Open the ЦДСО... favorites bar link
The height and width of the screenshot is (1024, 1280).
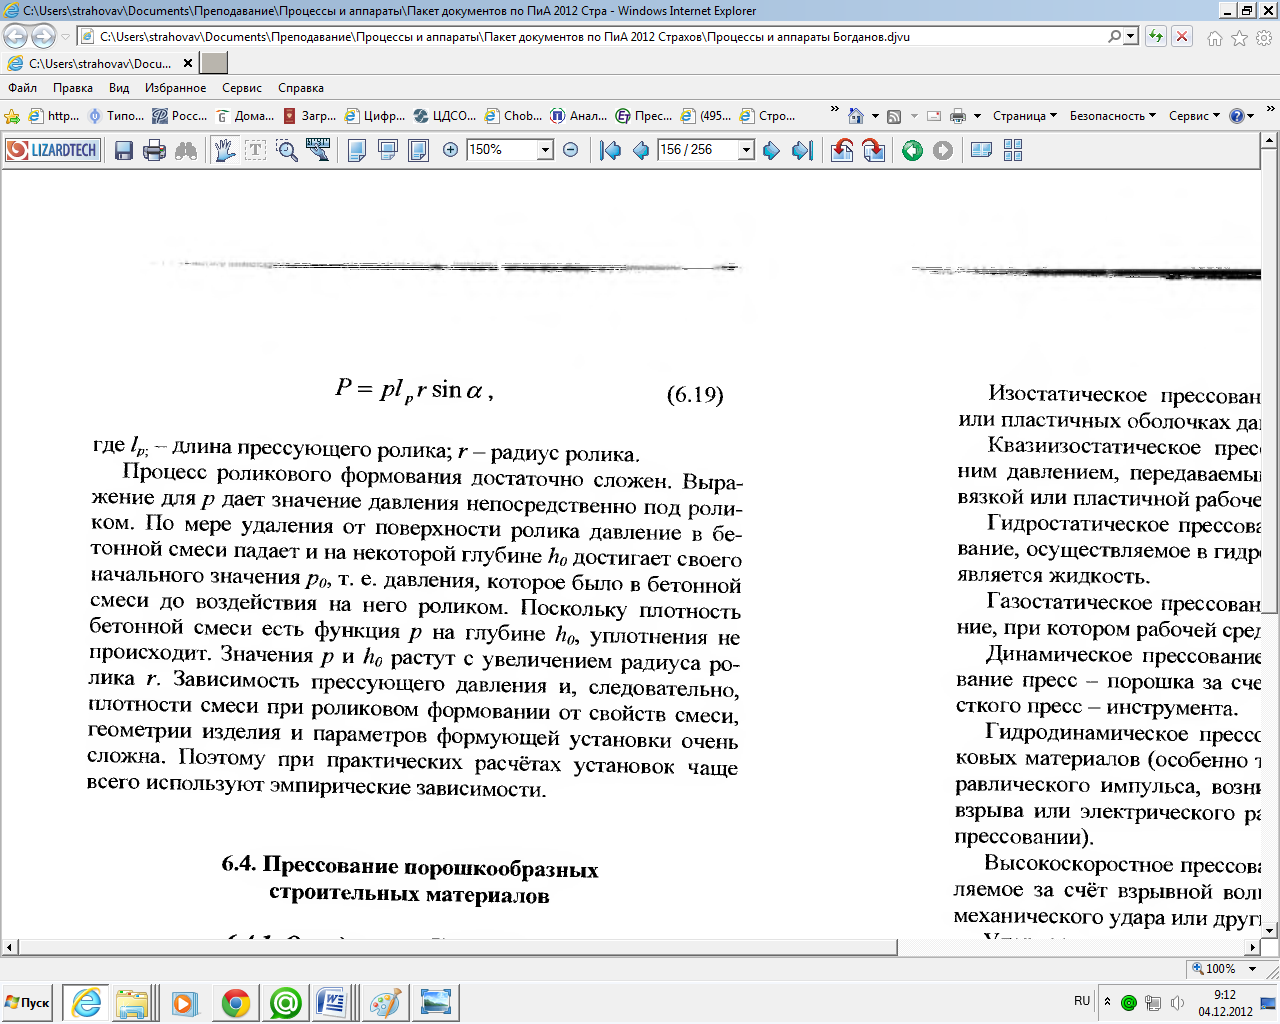tap(445, 116)
